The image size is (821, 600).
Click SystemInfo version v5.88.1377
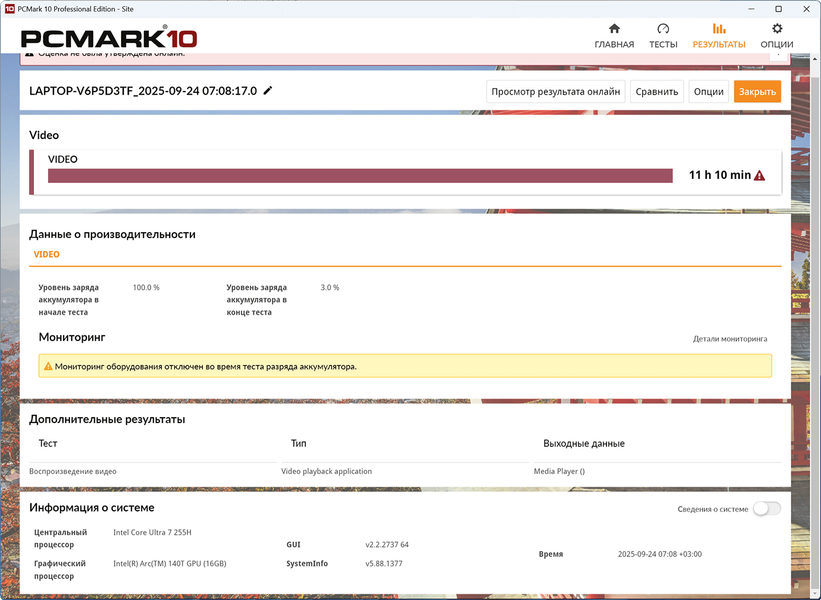384,564
